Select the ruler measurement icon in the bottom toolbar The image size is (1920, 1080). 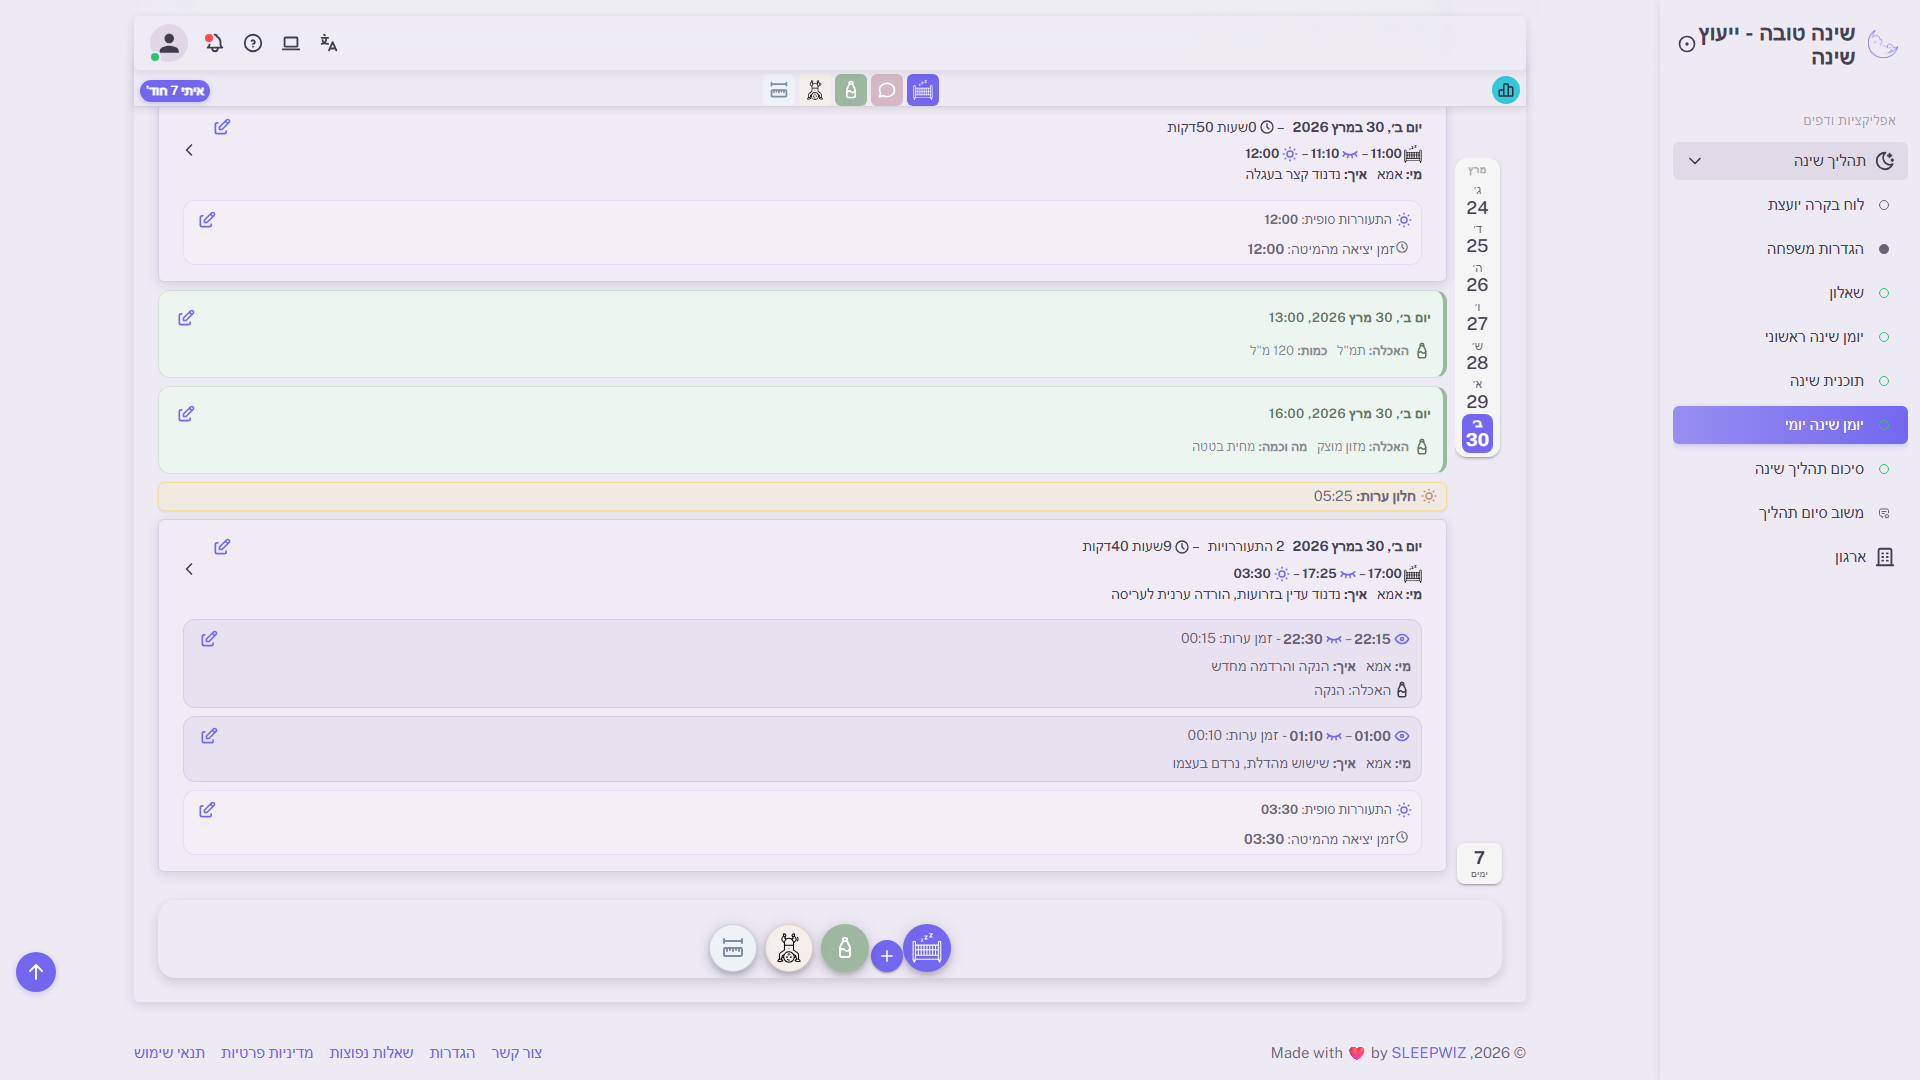pyautogui.click(x=733, y=948)
